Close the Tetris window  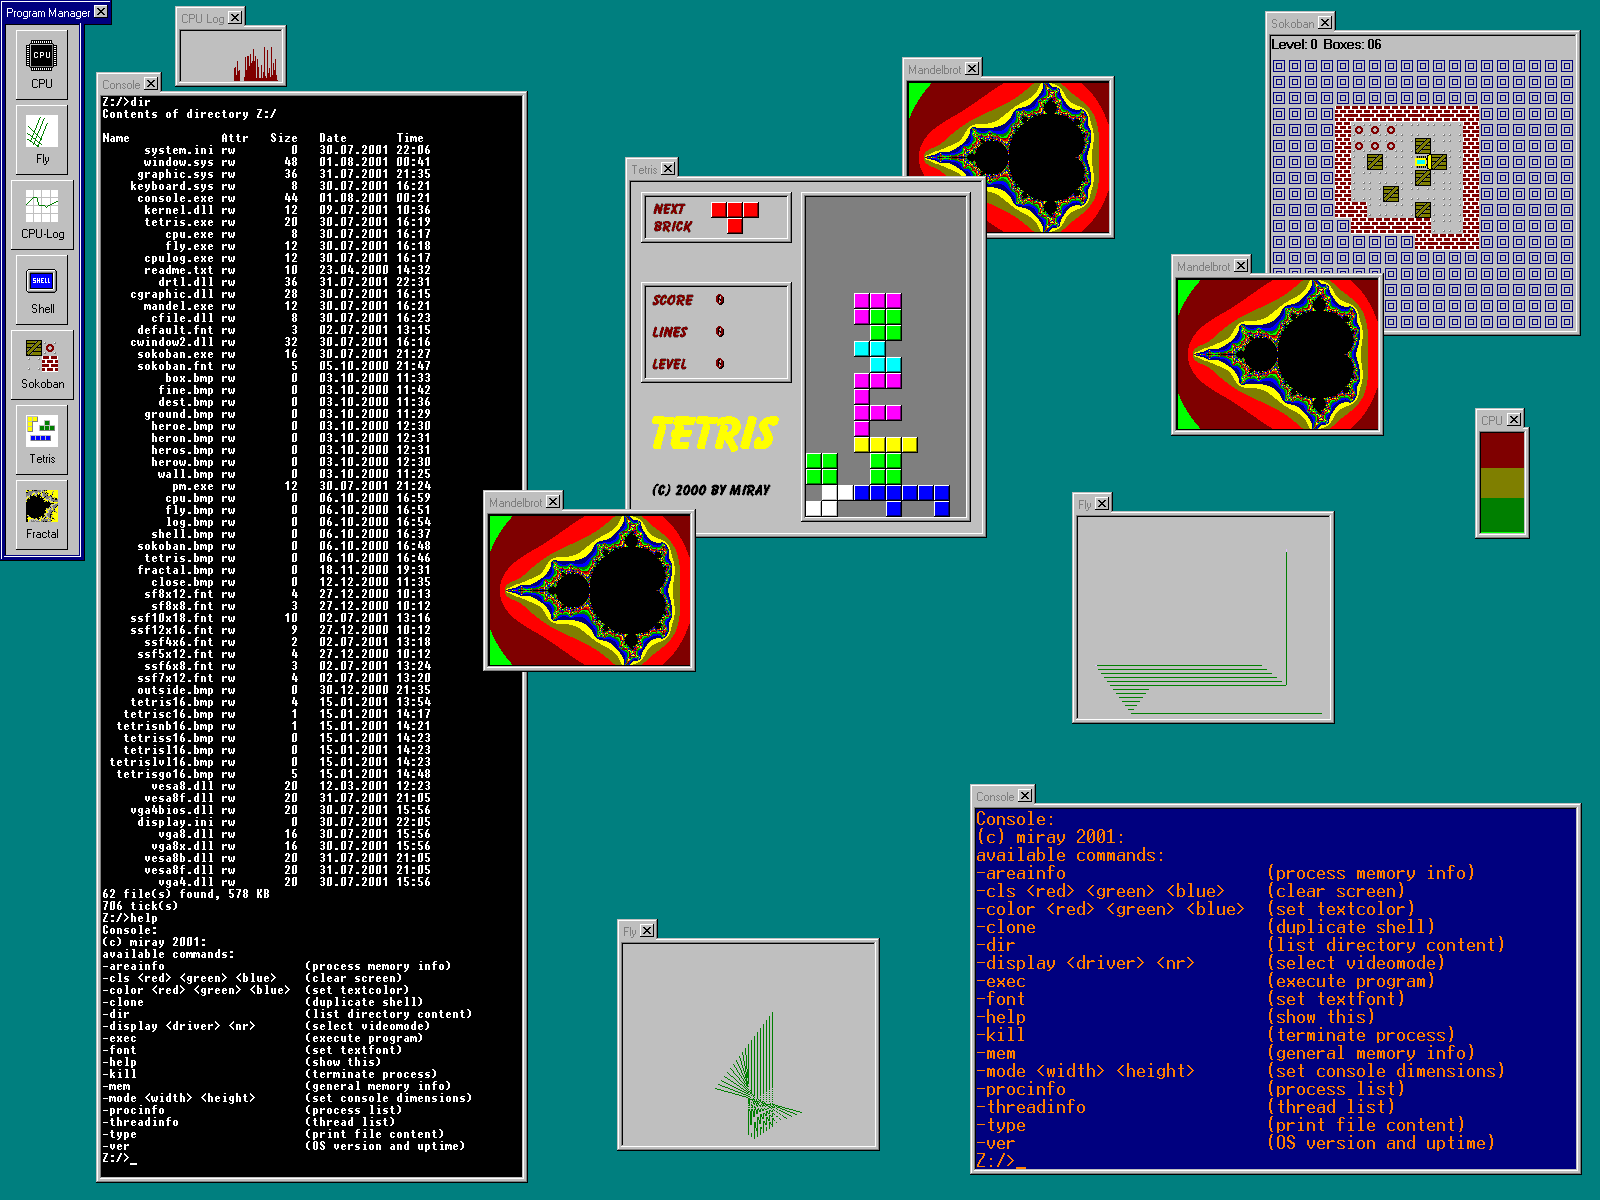click(x=668, y=169)
